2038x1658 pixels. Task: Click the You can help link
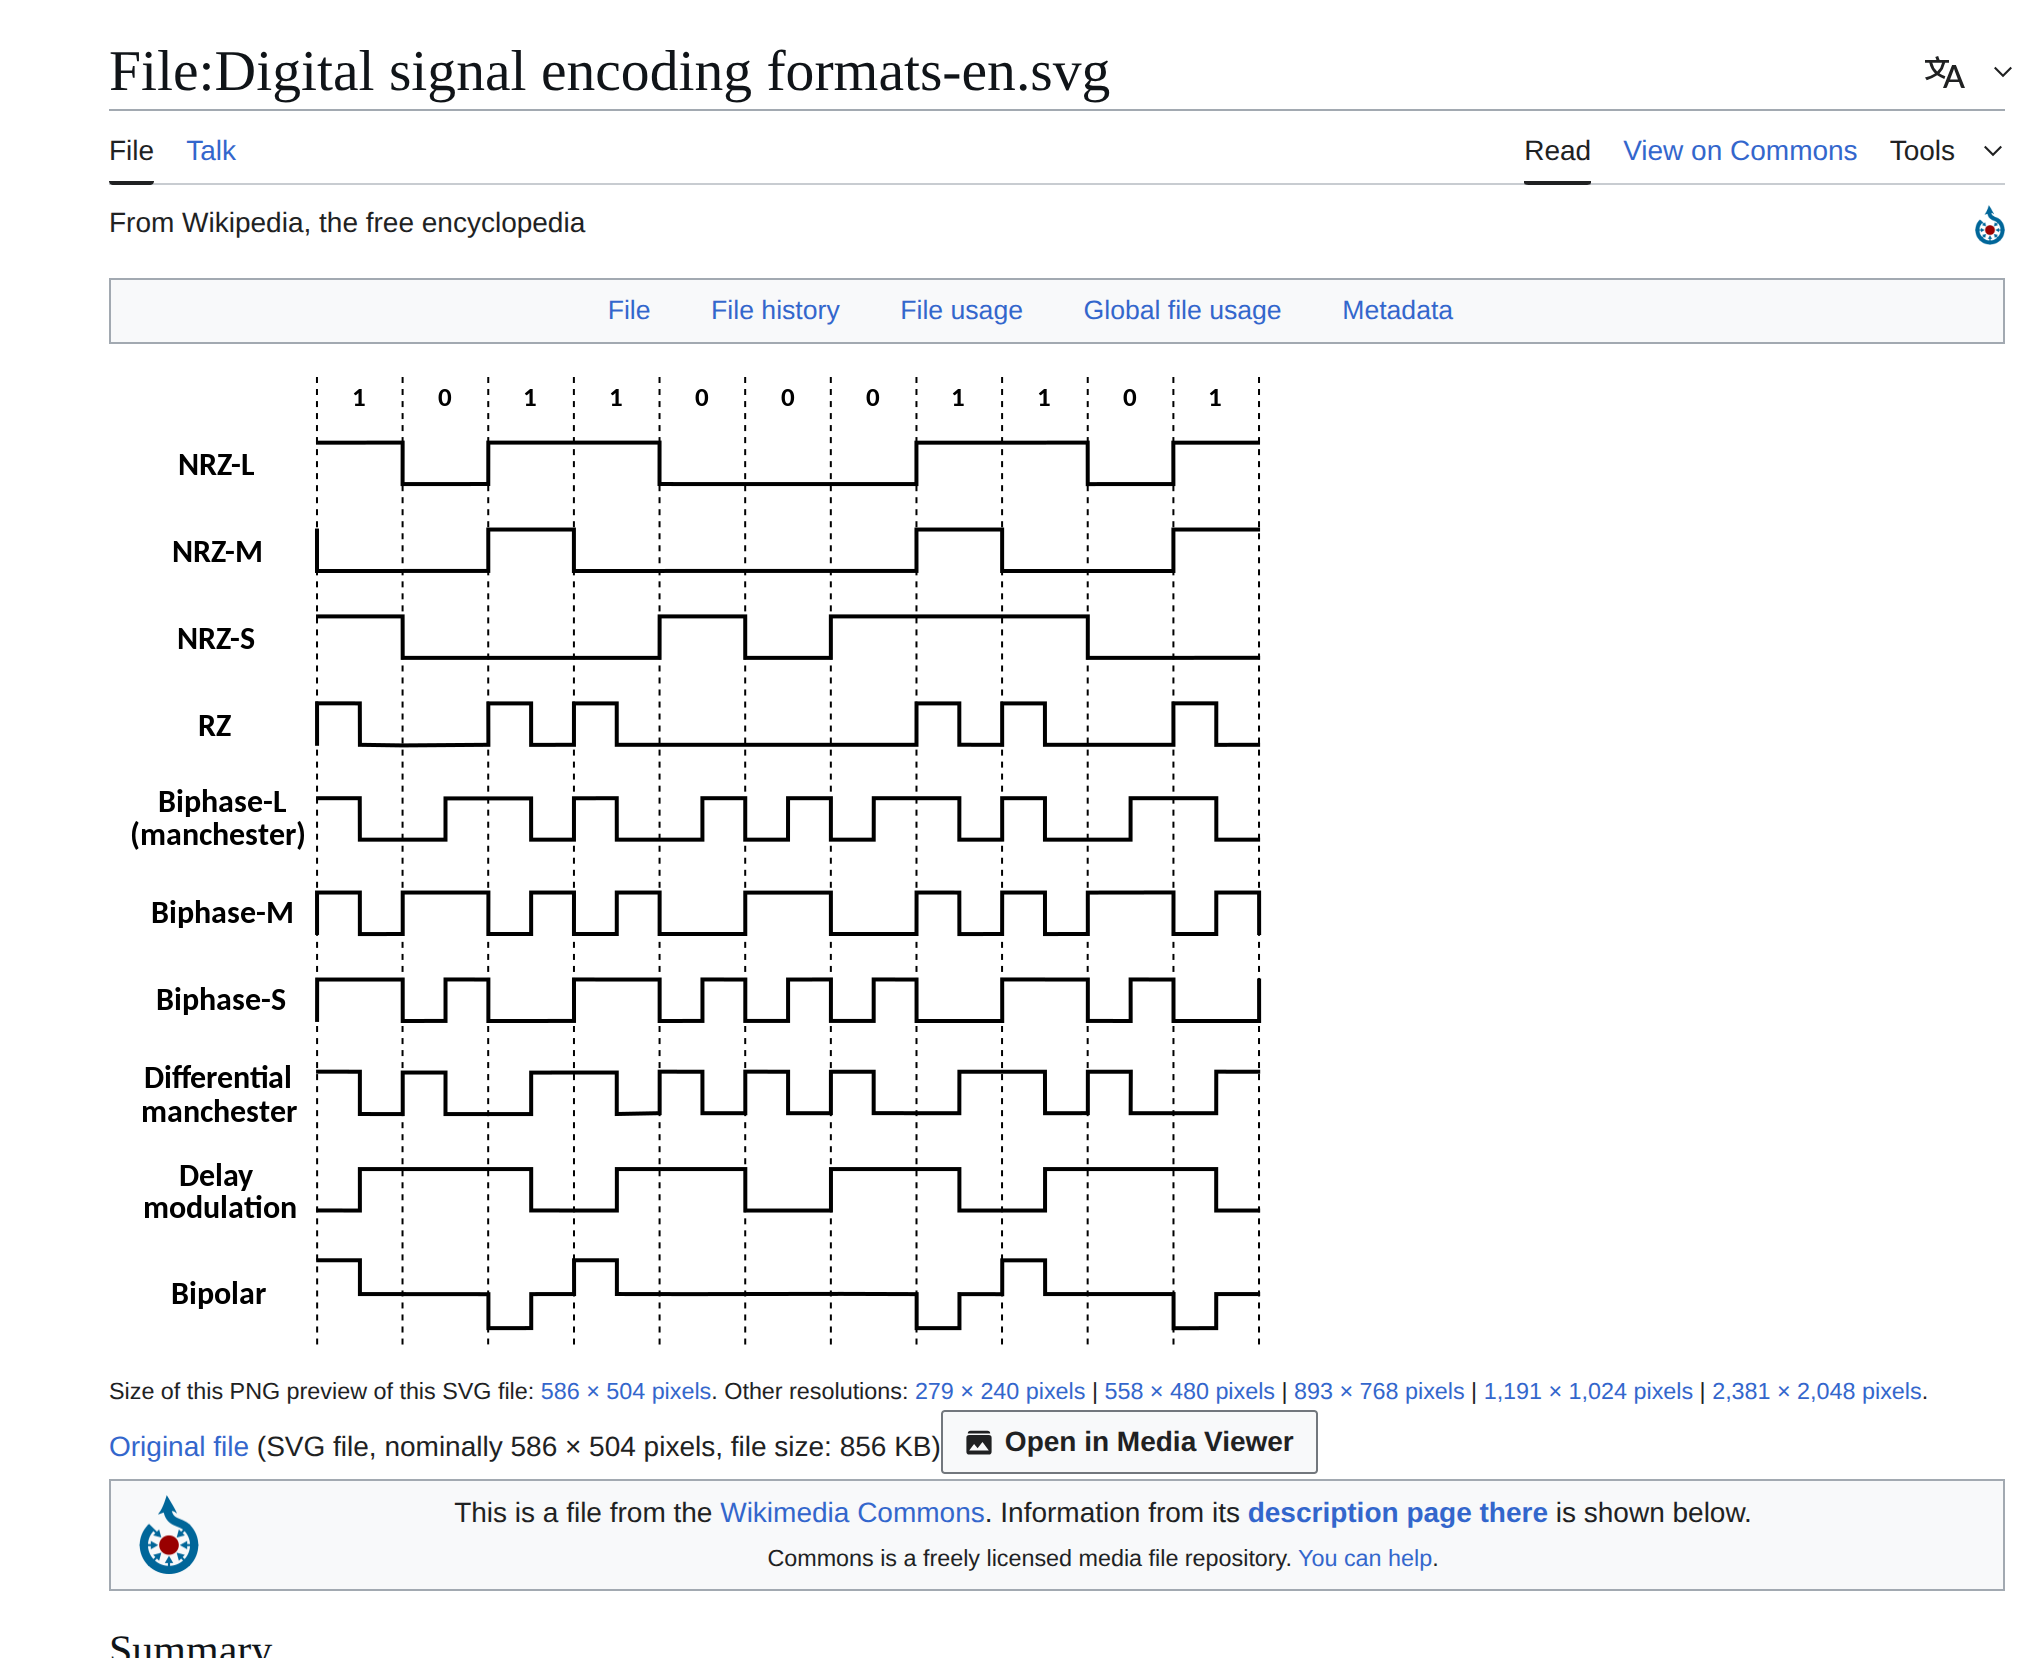point(1366,1558)
